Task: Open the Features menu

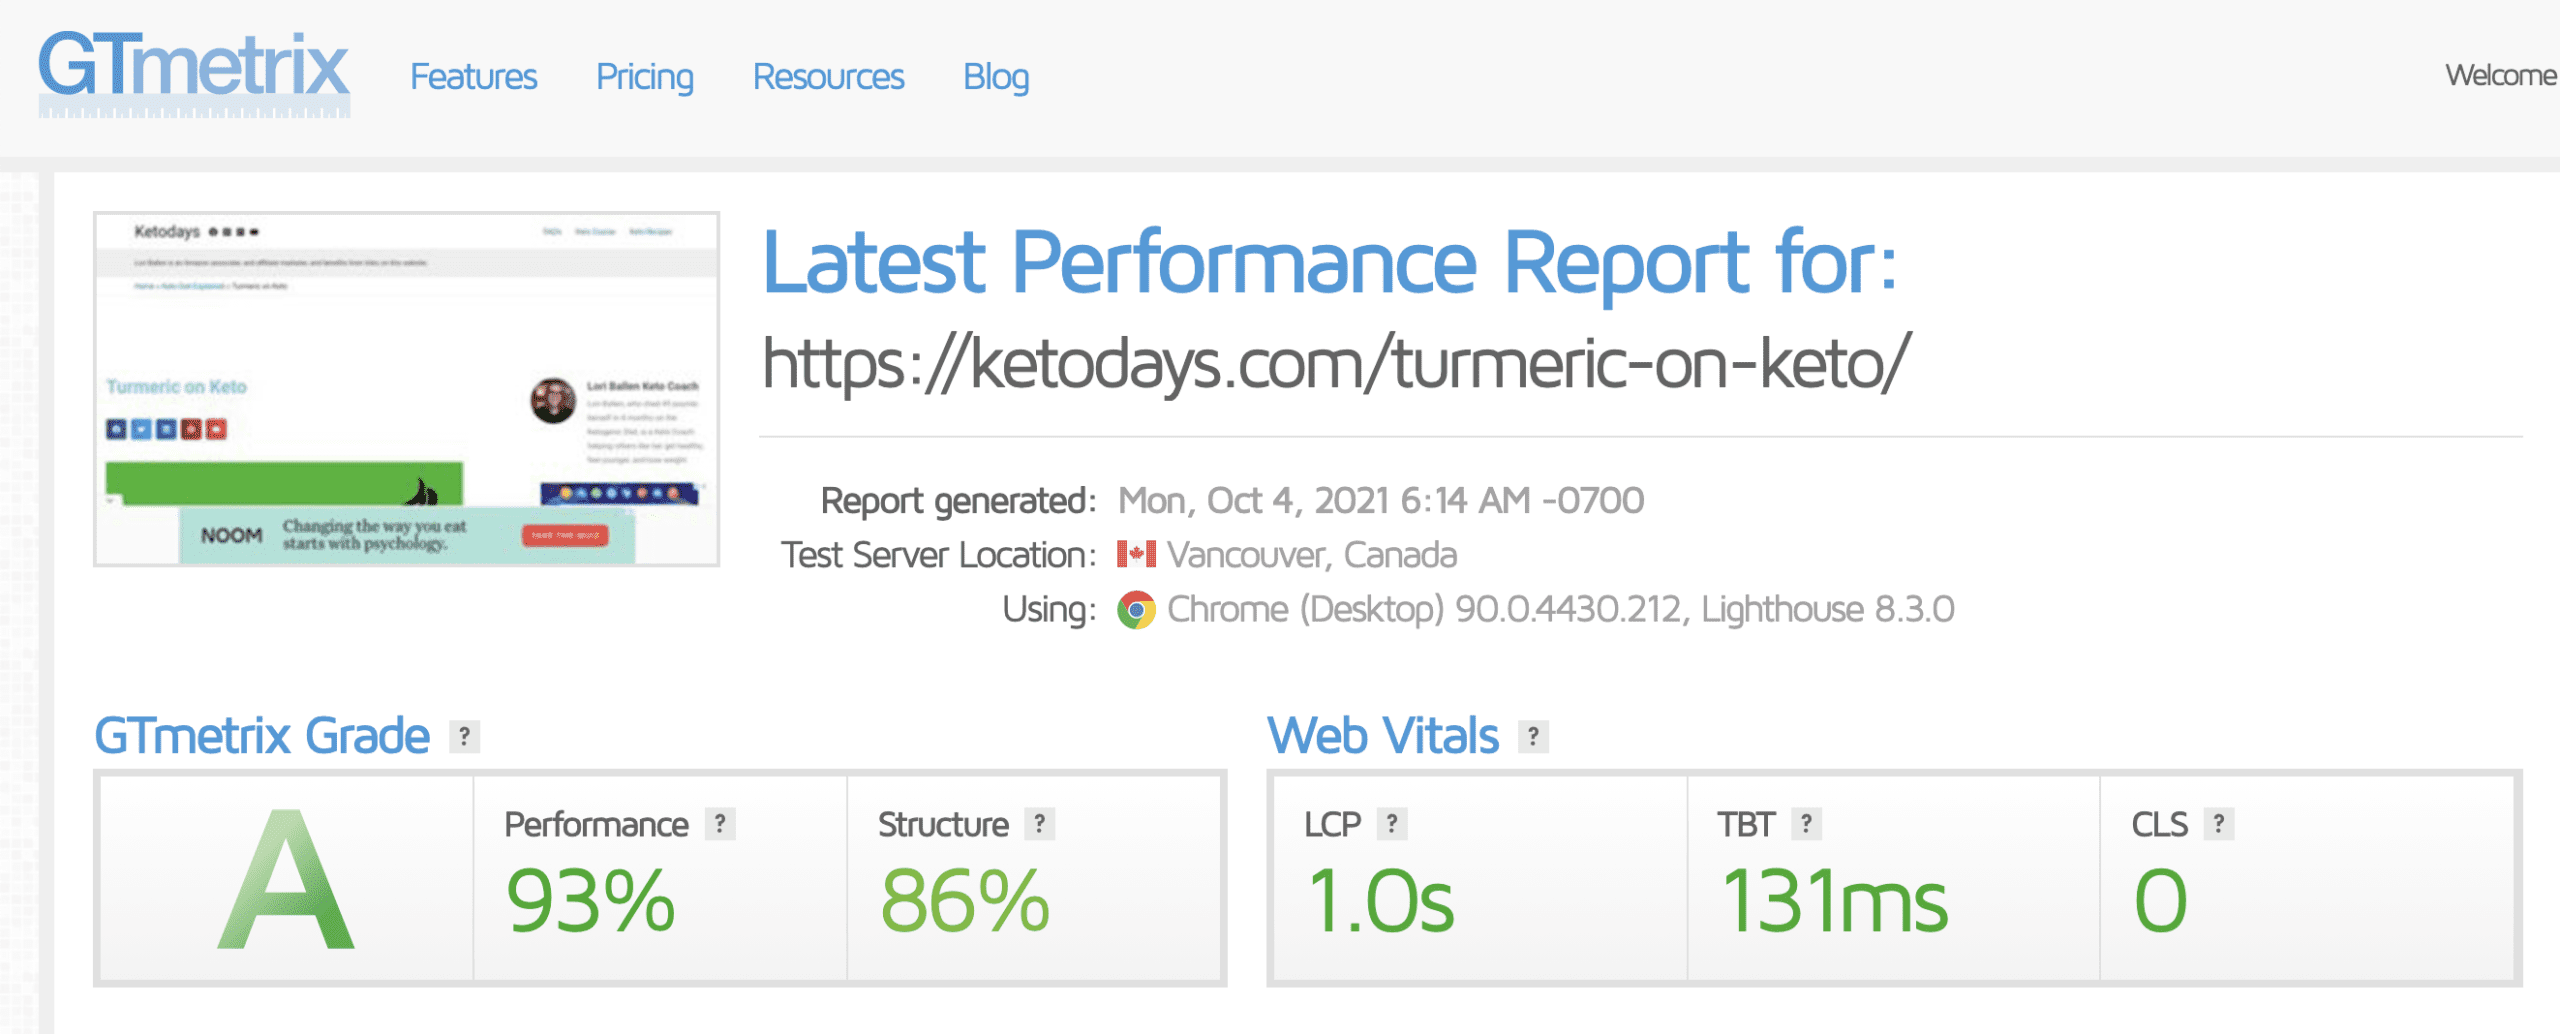Action: click(473, 77)
